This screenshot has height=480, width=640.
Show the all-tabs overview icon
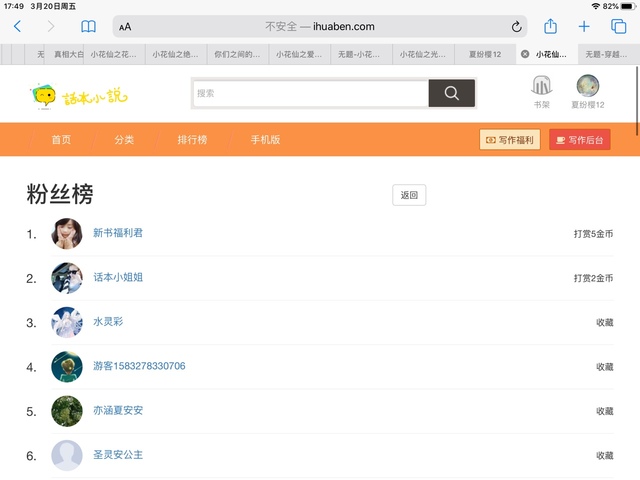pyautogui.click(x=618, y=26)
